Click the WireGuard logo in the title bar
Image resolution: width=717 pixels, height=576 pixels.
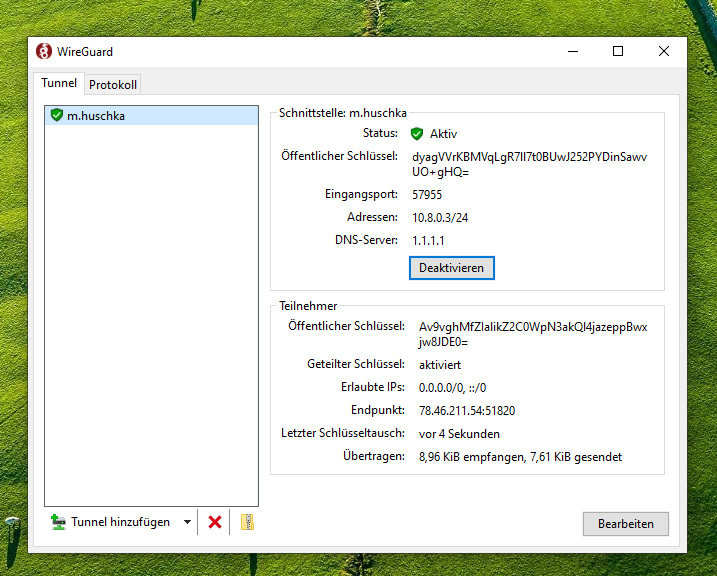point(44,51)
